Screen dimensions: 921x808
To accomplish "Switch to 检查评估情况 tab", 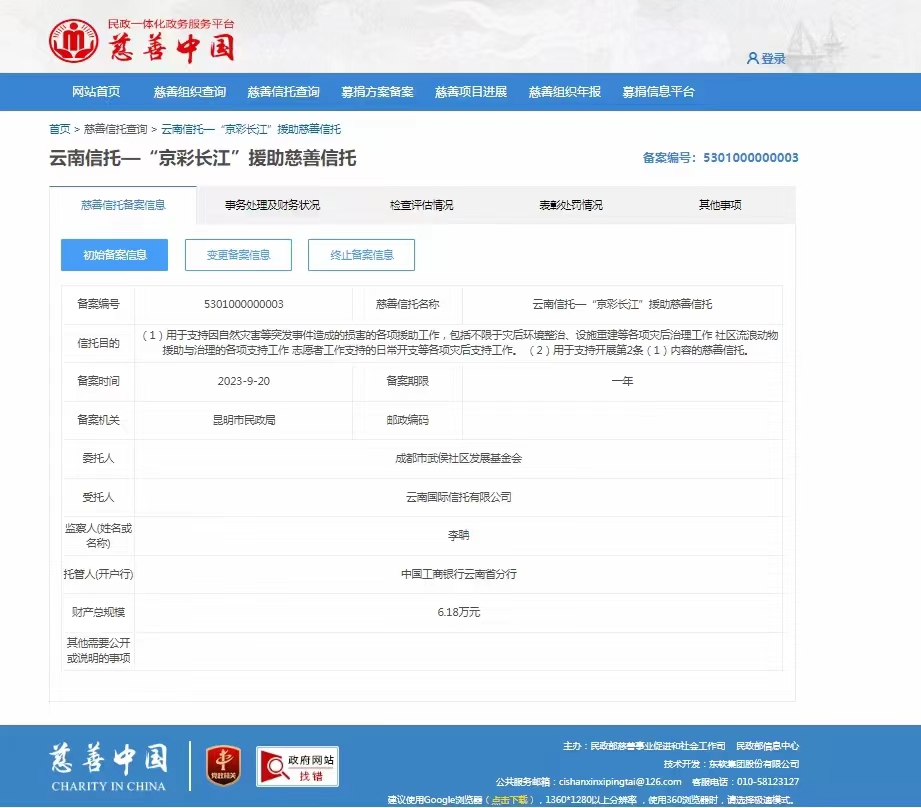I will click(421, 205).
